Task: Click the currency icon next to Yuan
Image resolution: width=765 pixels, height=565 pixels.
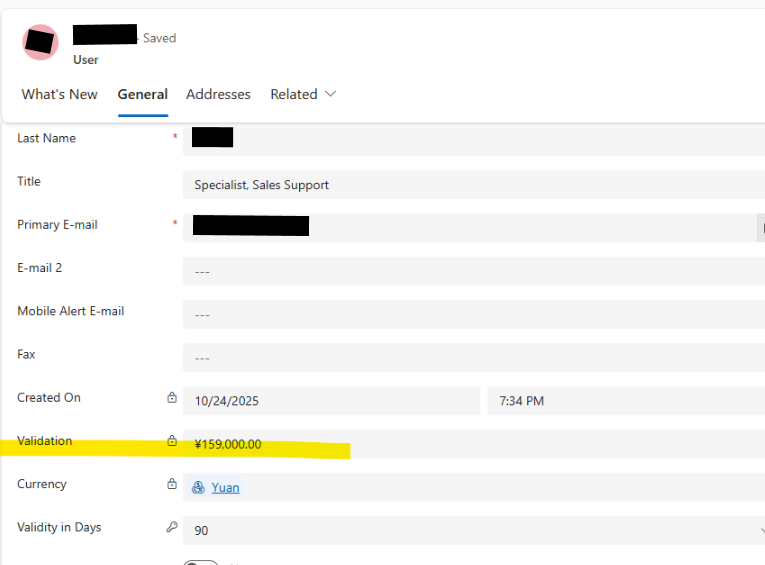Action: tap(198, 487)
